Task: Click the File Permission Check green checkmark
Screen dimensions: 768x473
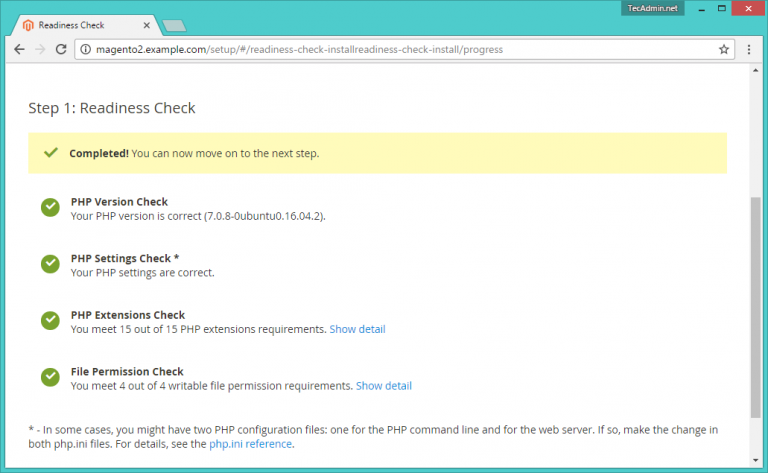Action: [x=49, y=377]
